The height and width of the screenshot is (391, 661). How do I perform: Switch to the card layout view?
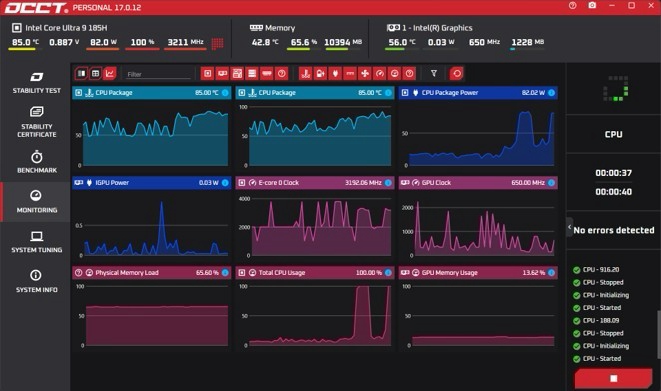coord(81,74)
